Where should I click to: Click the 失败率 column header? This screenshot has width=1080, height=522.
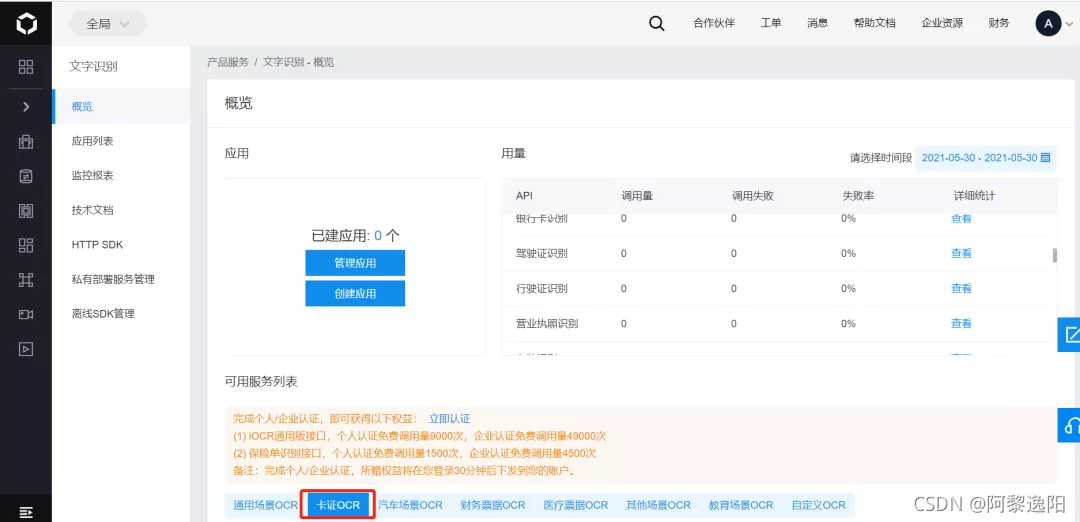(858, 196)
